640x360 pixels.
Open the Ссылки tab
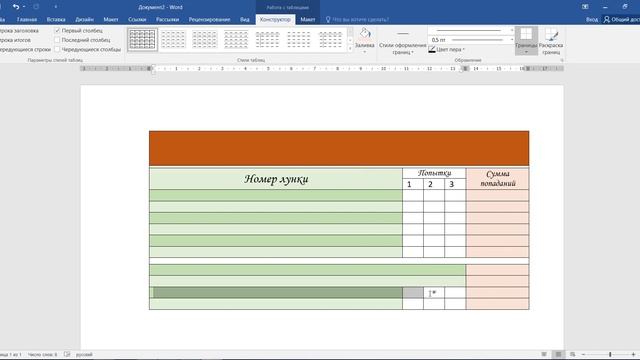137,19
